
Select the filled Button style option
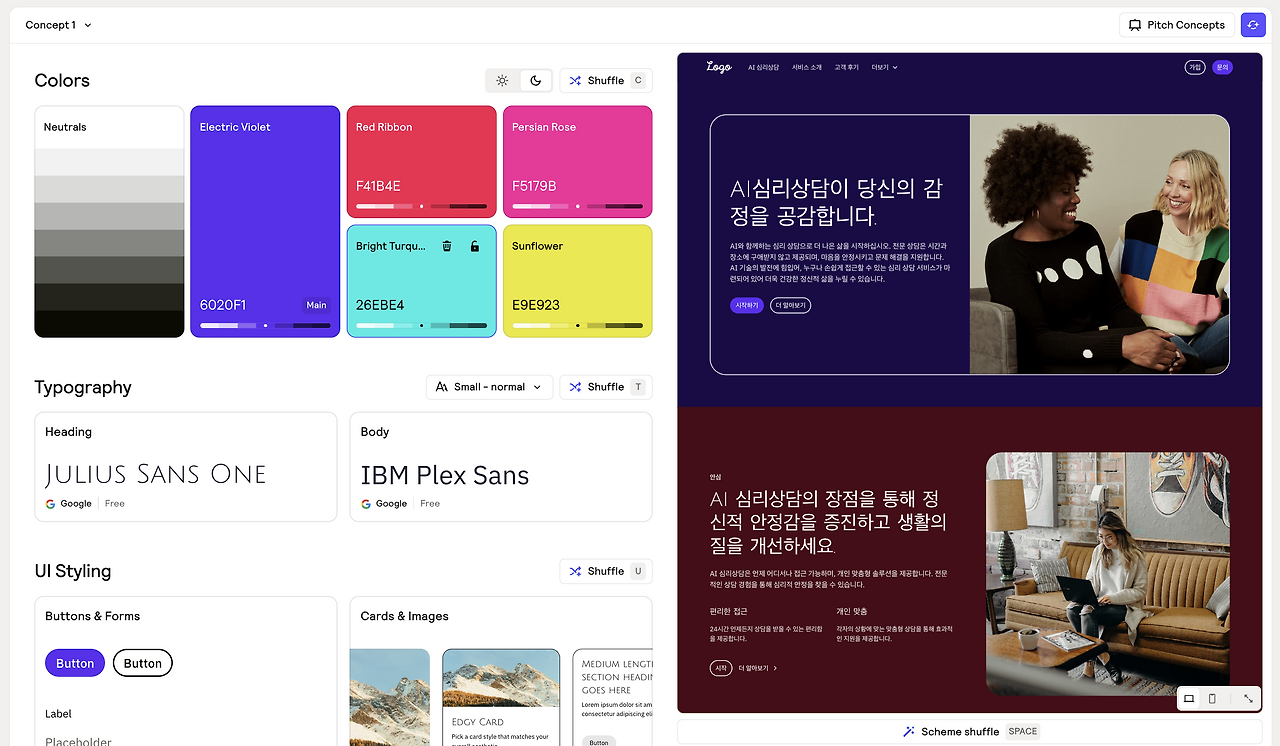pos(74,662)
